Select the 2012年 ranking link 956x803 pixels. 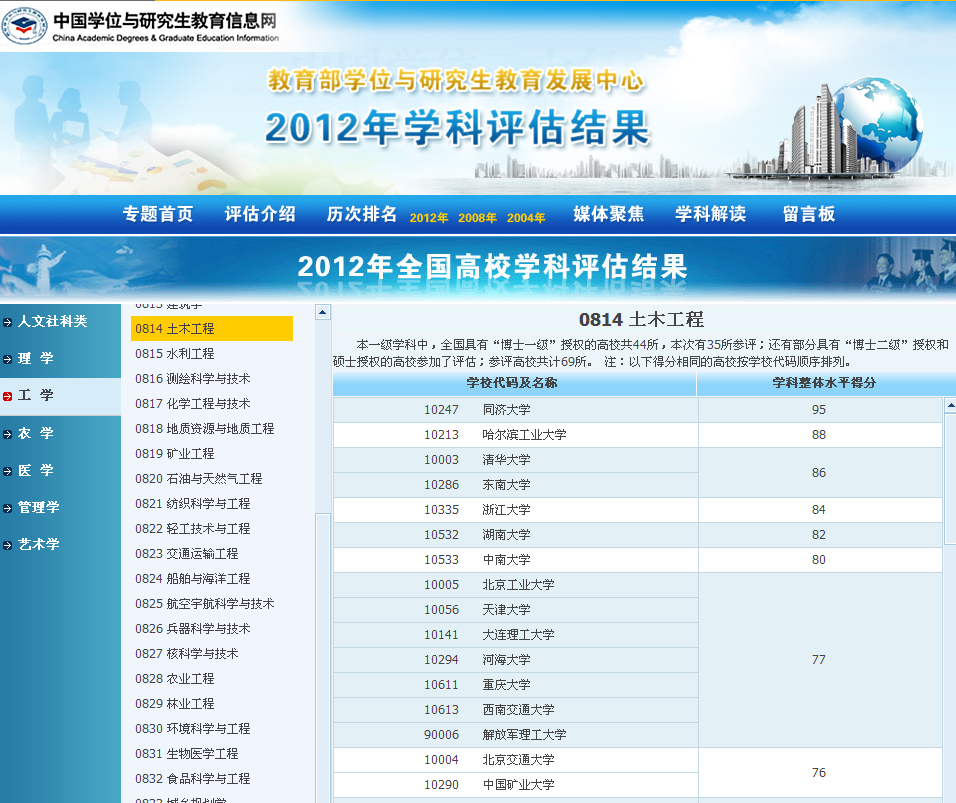[x=429, y=218]
